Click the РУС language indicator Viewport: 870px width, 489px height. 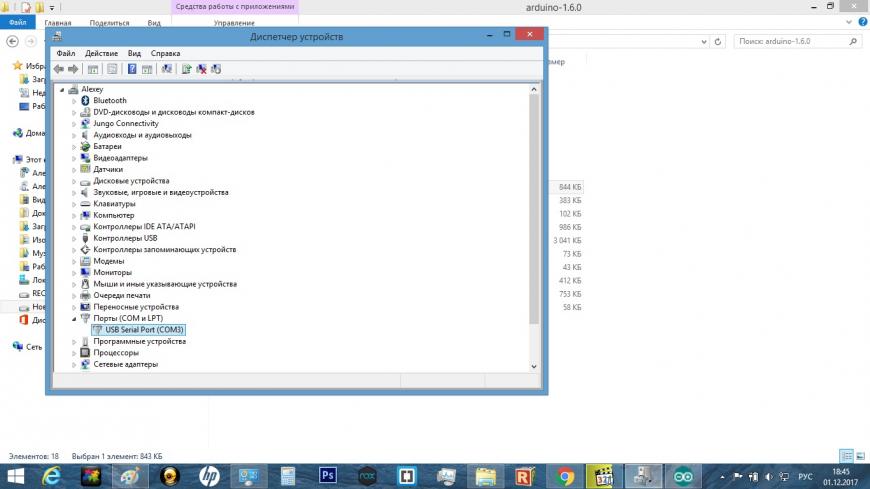pyautogui.click(x=805, y=477)
